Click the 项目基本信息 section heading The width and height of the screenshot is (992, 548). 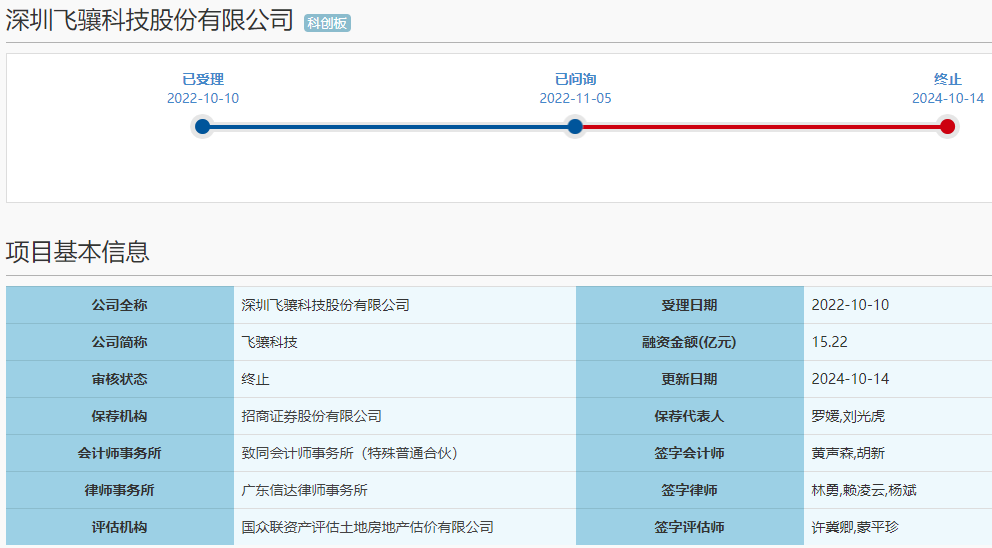(78, 252)
